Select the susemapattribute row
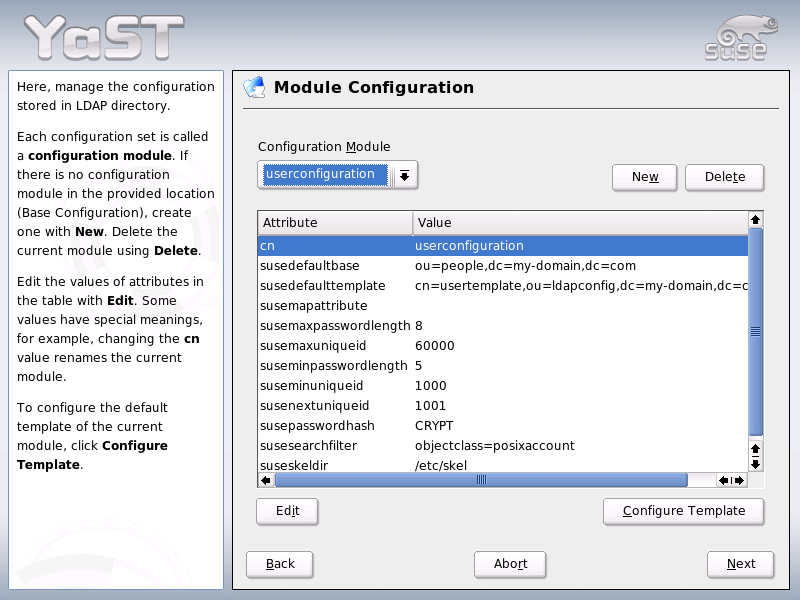This screenshot has height=600, width=800. click(x=503, y=306)
